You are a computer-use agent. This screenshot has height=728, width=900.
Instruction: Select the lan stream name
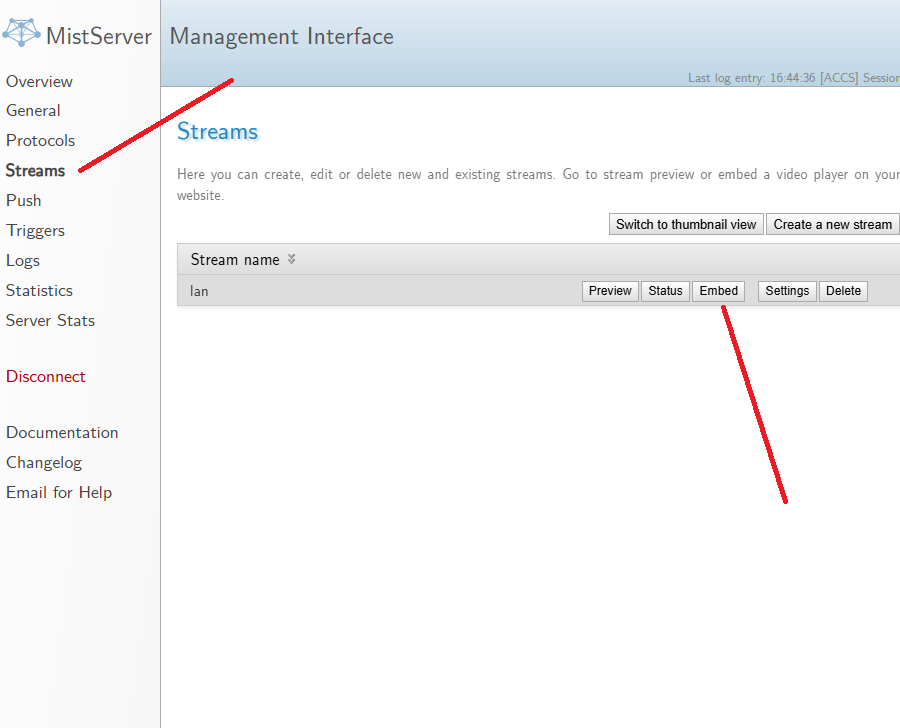click(199, 291)
